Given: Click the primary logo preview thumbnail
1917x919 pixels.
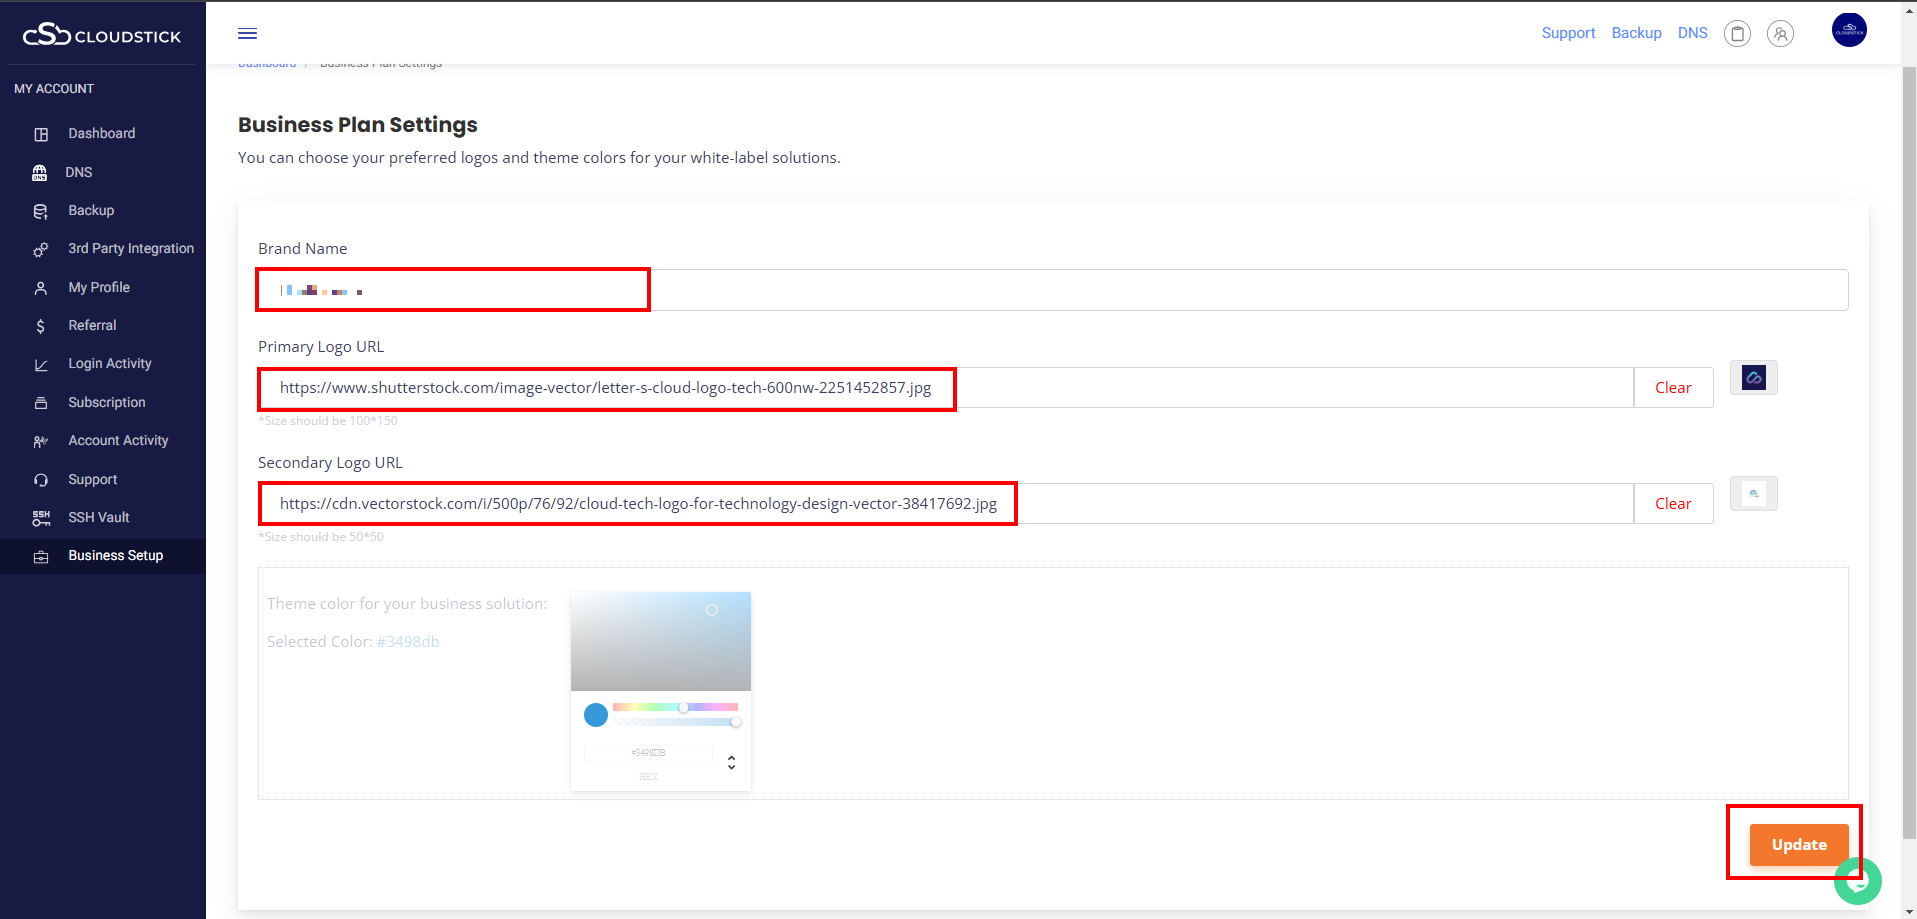Looking at the screenshot, I should pyautogui.click(x=1753, y=378).
